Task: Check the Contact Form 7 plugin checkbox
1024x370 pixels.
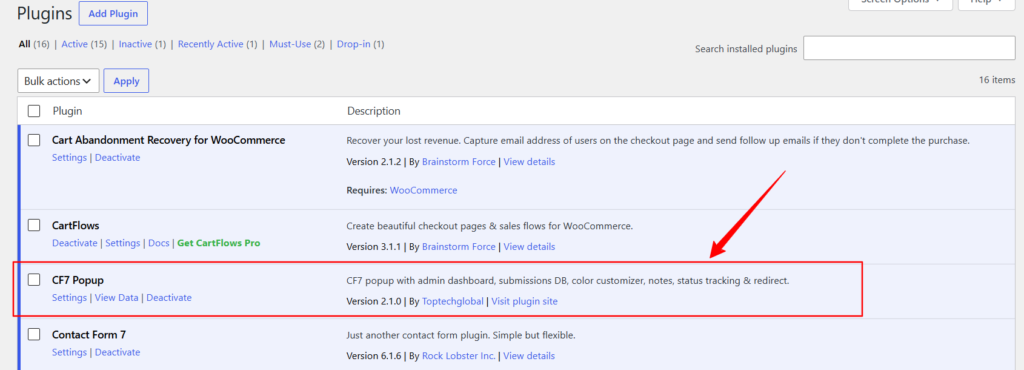Action: (34, 335)
